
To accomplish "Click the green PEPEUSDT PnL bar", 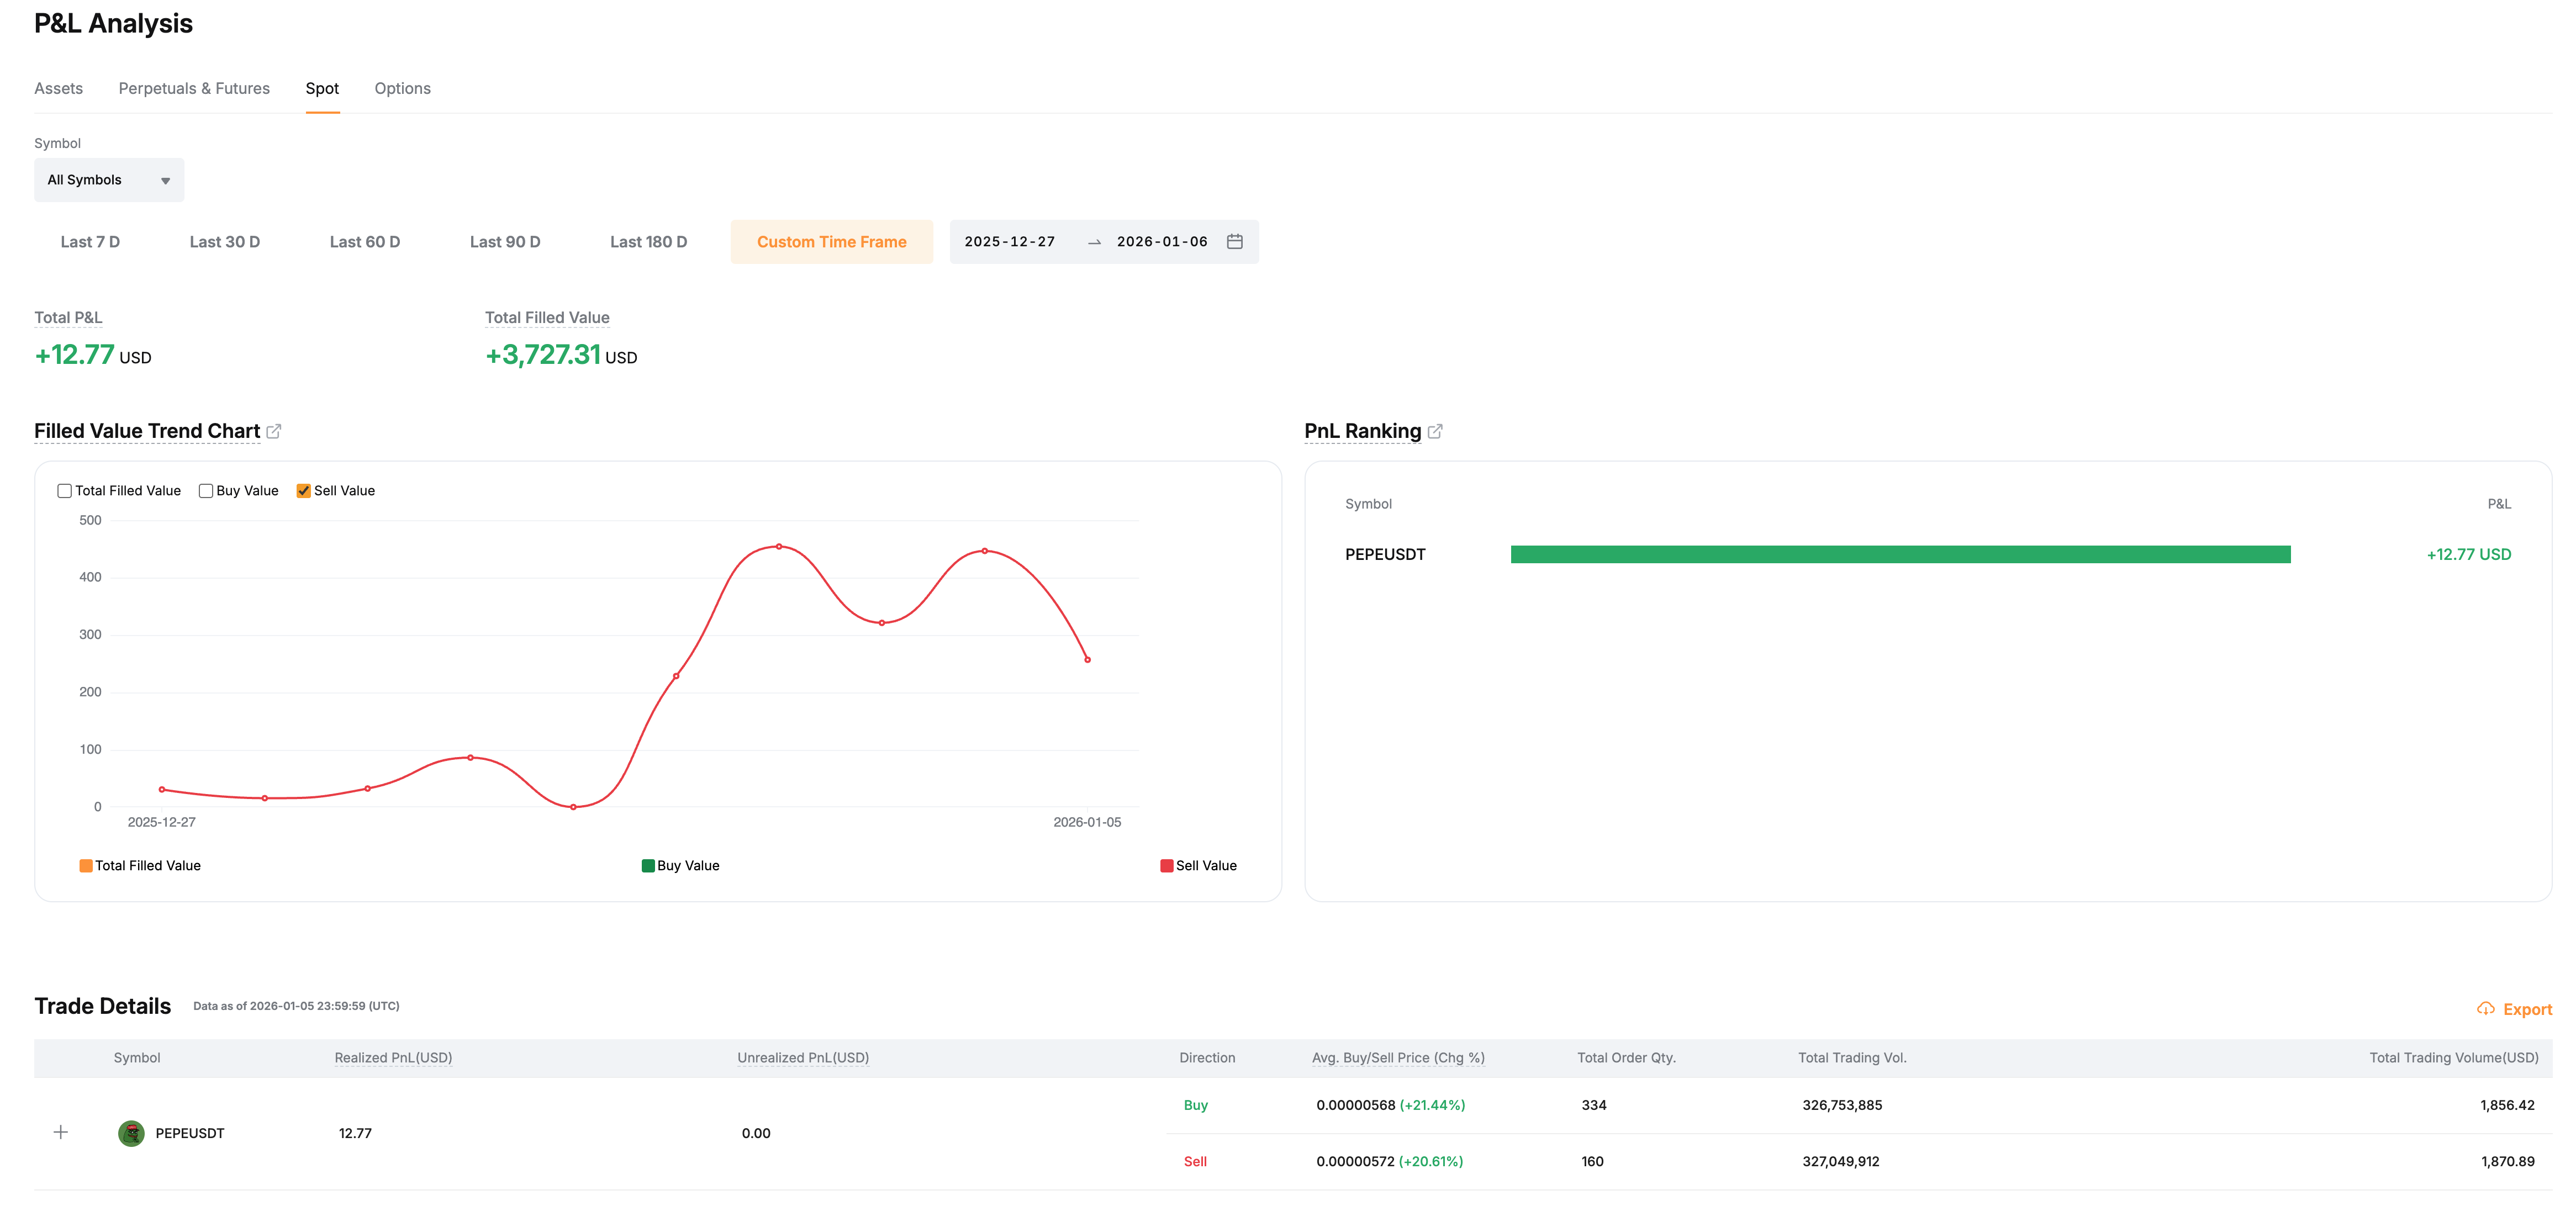I will (x=1900, y=554).
